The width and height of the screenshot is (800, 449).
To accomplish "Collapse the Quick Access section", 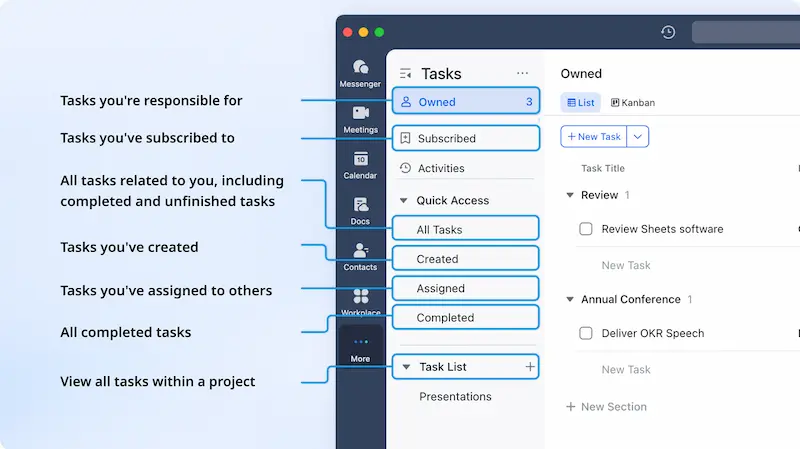I will click(404, 201).
